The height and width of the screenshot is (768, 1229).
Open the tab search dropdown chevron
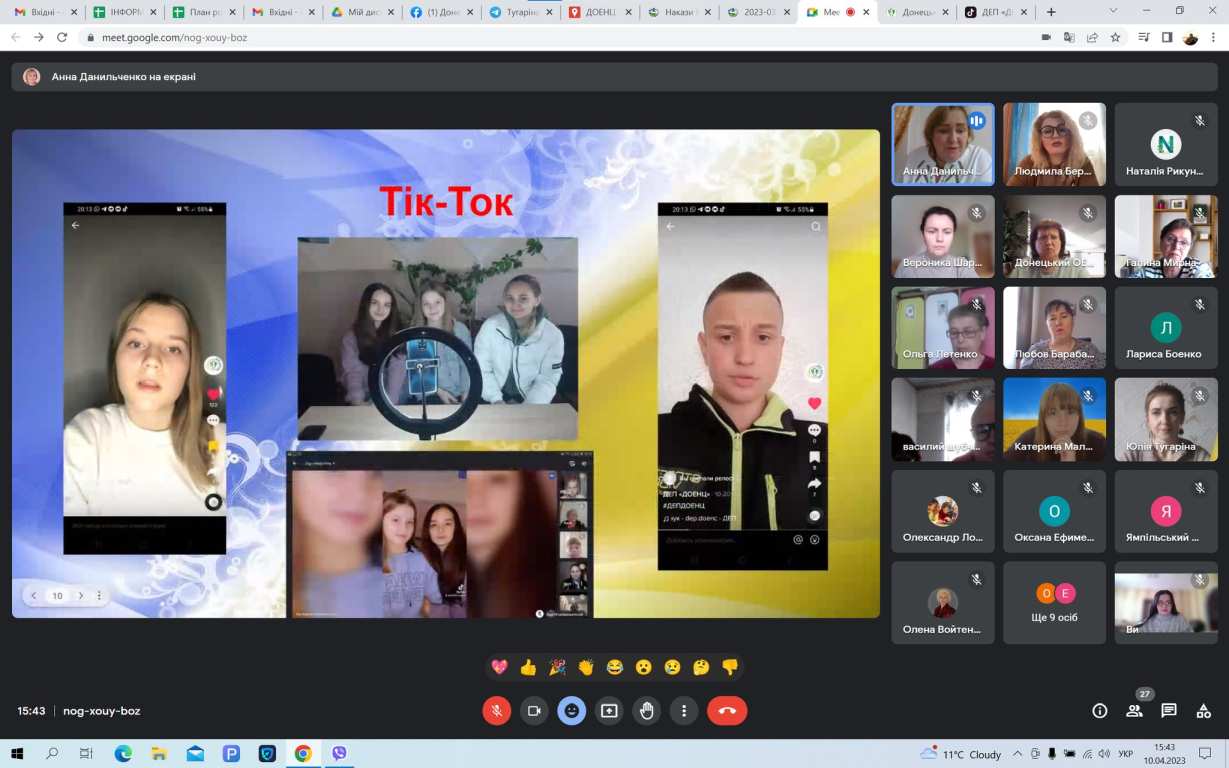pos(1113,11)
